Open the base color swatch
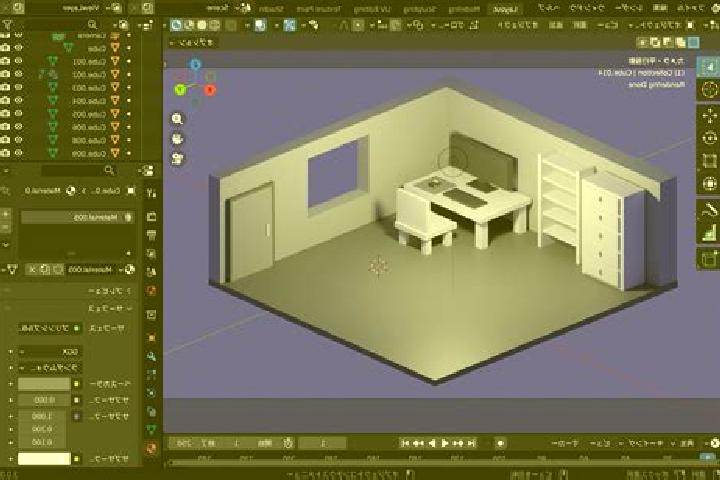The width and height of the screenshot is (720, 480). coord(44,384)
